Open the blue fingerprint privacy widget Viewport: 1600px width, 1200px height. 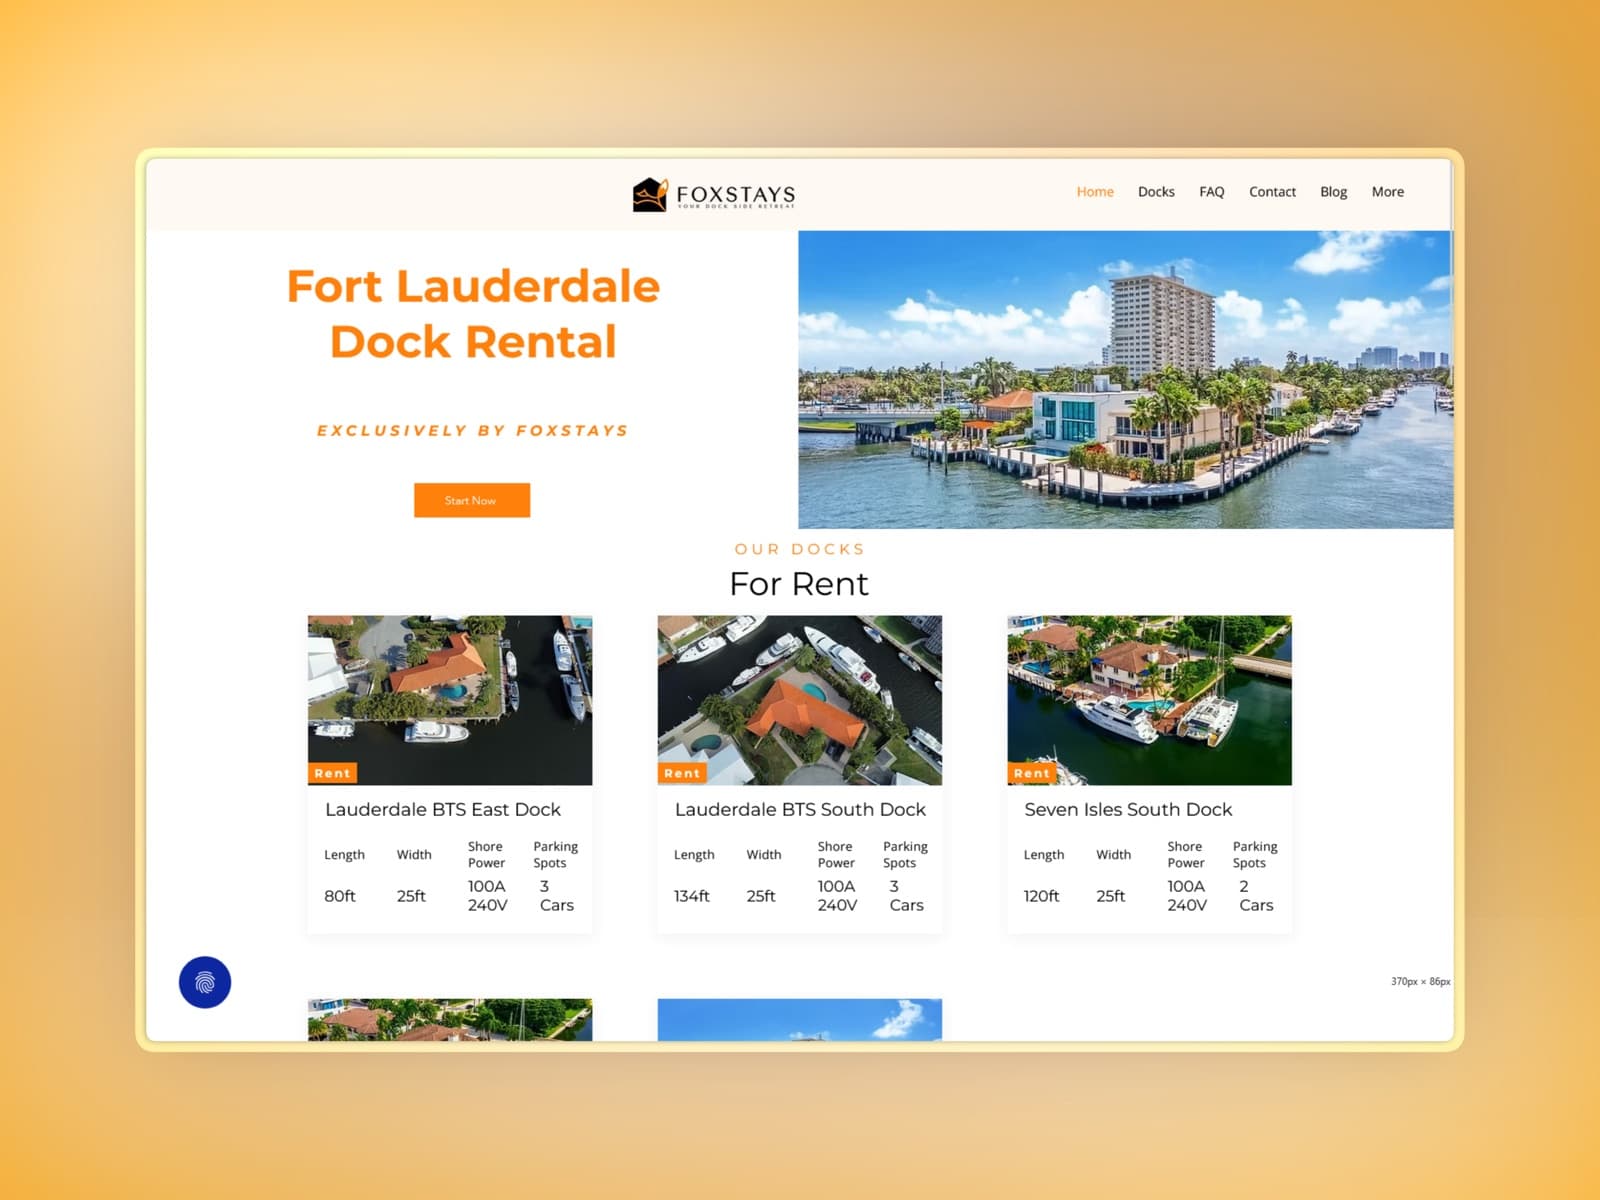click(x=205, y=982)
